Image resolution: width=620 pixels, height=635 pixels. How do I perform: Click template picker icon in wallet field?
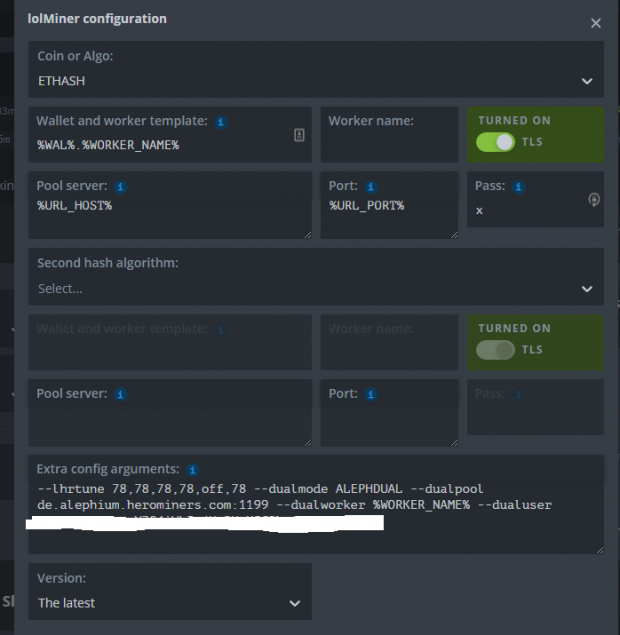coord(299,135)
